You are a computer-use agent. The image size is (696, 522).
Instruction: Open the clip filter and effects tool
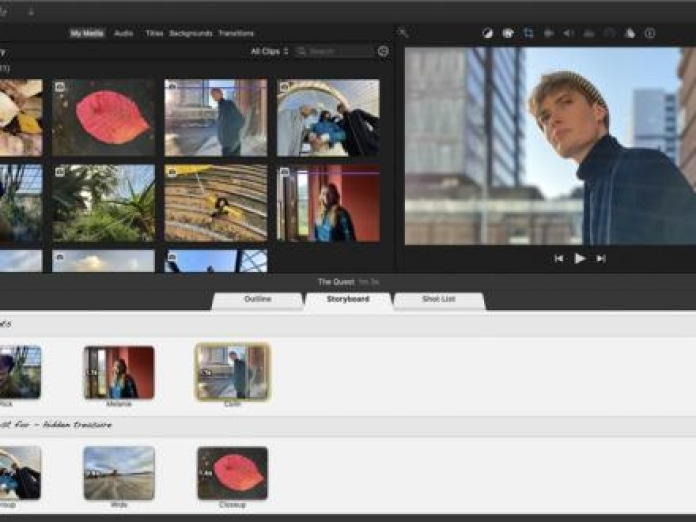629,33
